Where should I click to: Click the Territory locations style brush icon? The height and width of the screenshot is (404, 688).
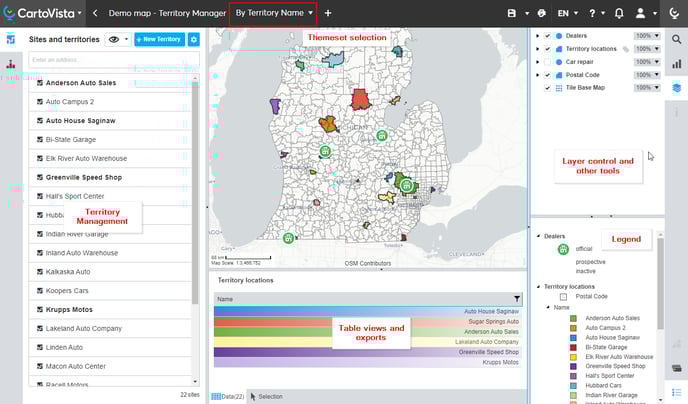[x=626, y=49]
